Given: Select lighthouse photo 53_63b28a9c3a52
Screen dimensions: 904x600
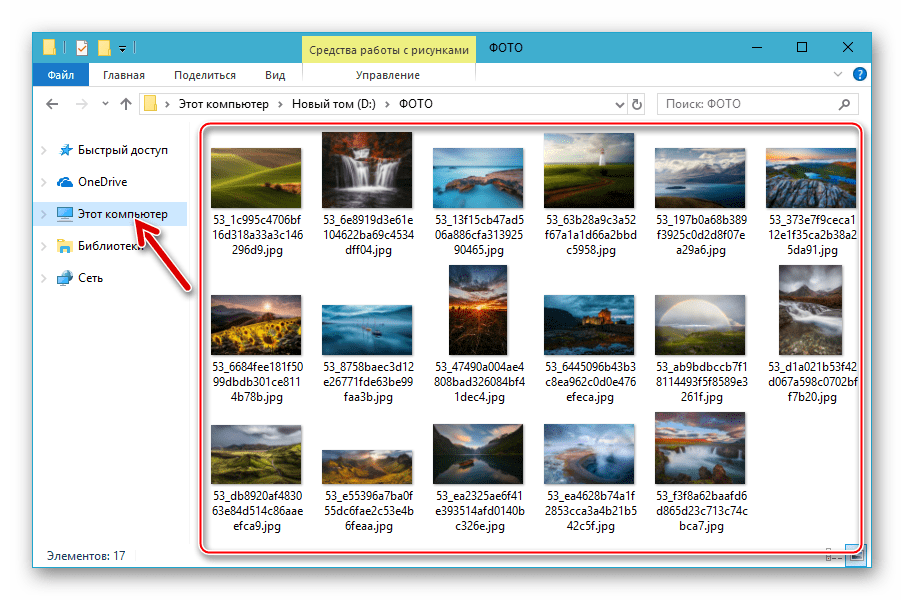Looking at the screenshot, I should [589, 170].
